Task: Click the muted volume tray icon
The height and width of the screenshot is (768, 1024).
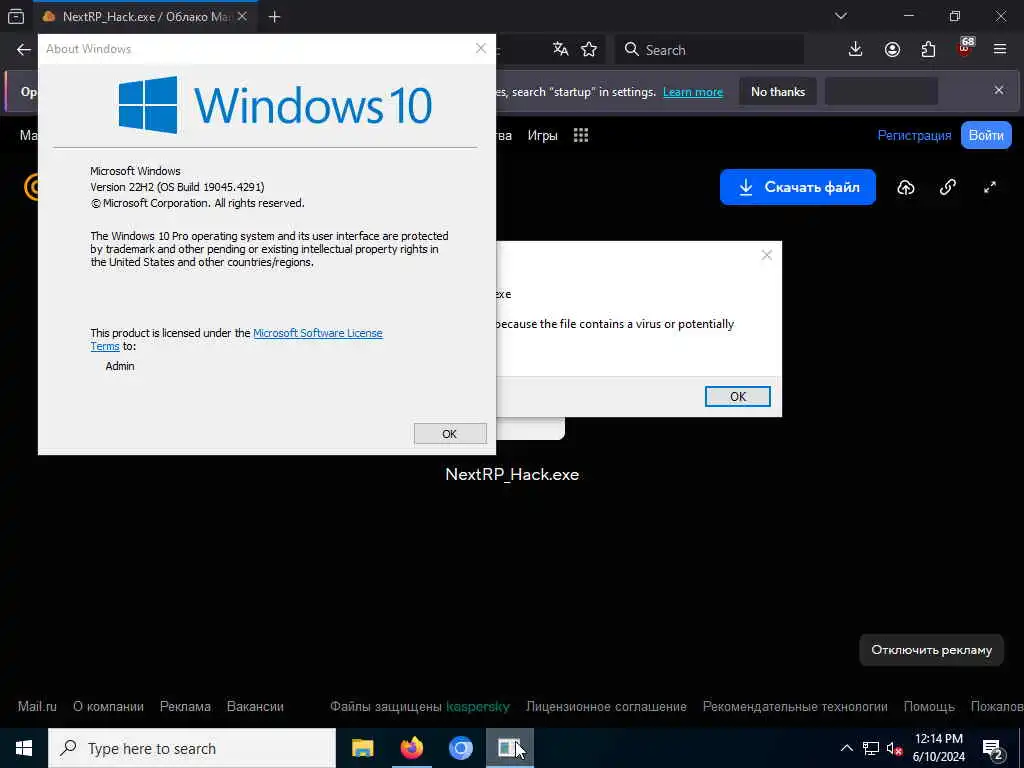Action: tap(895, 748)
